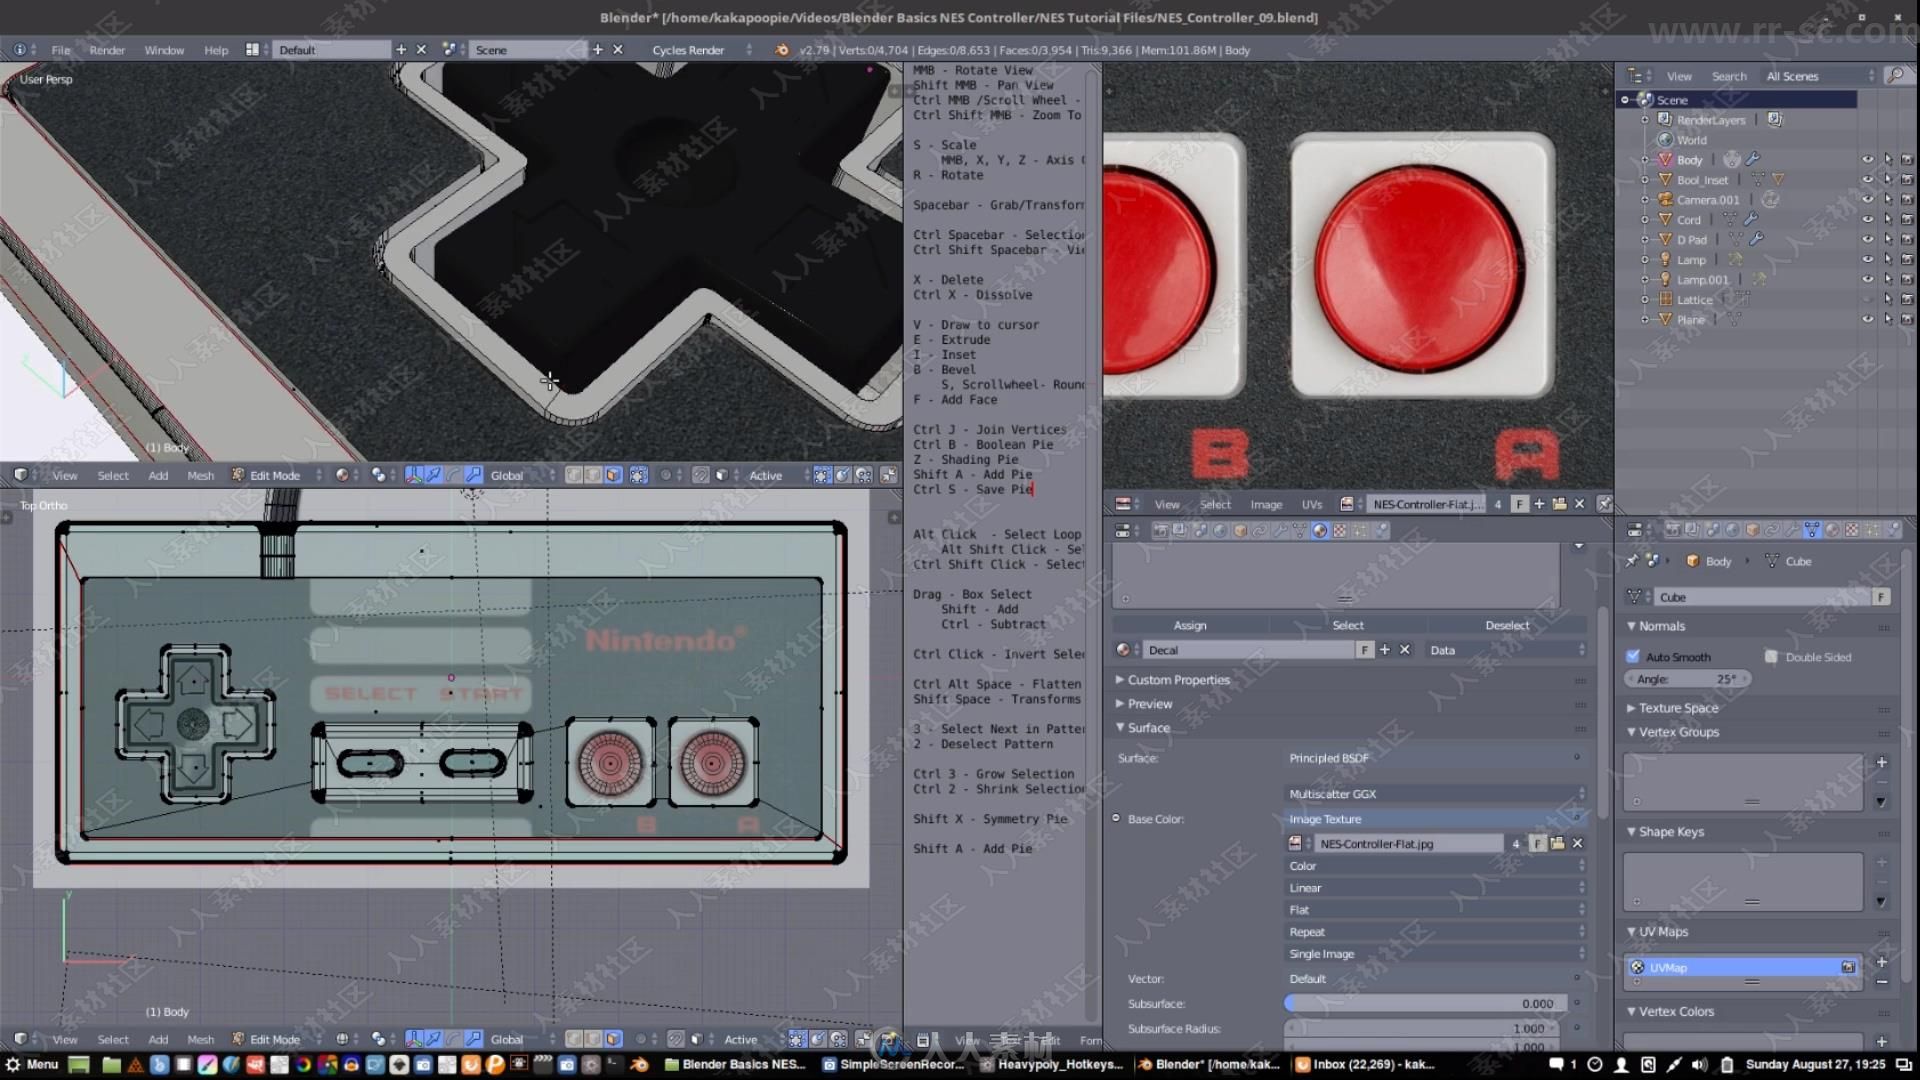This screenshot has height=1080, width=1920.
Task: Hide the D Pad object in outliner
Action: 1867,240
